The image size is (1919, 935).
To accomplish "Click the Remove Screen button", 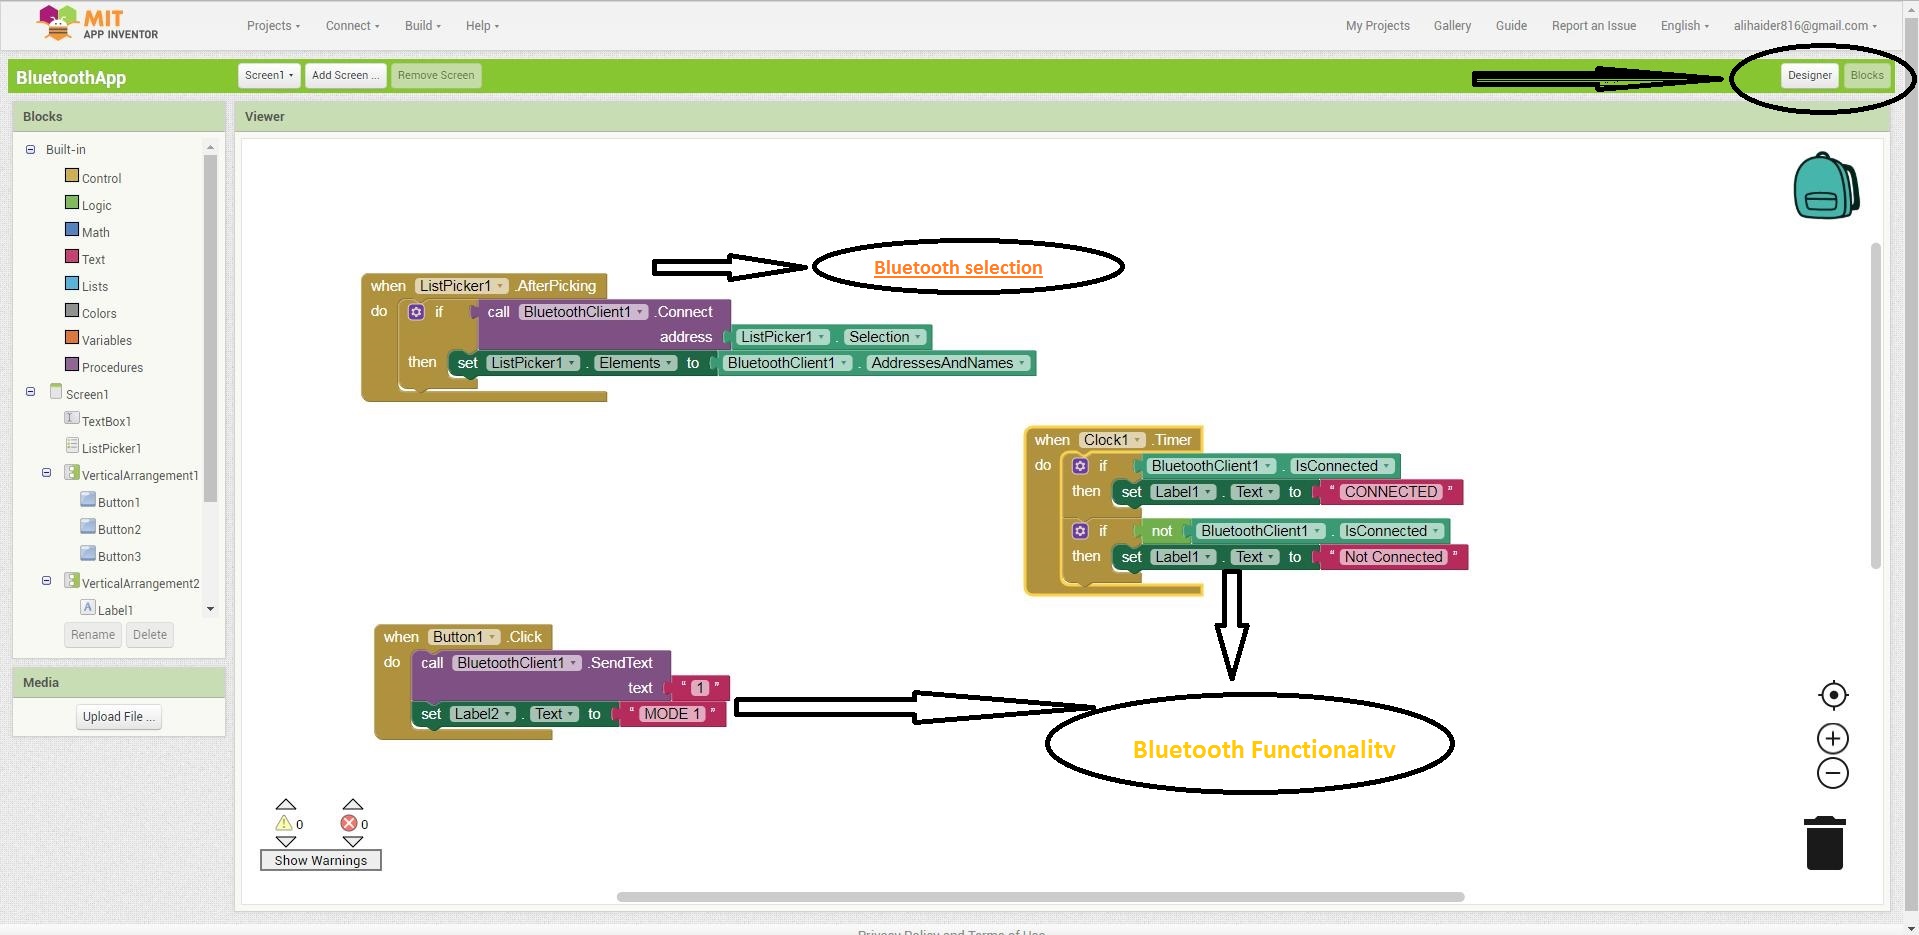I will click(436, 75).
